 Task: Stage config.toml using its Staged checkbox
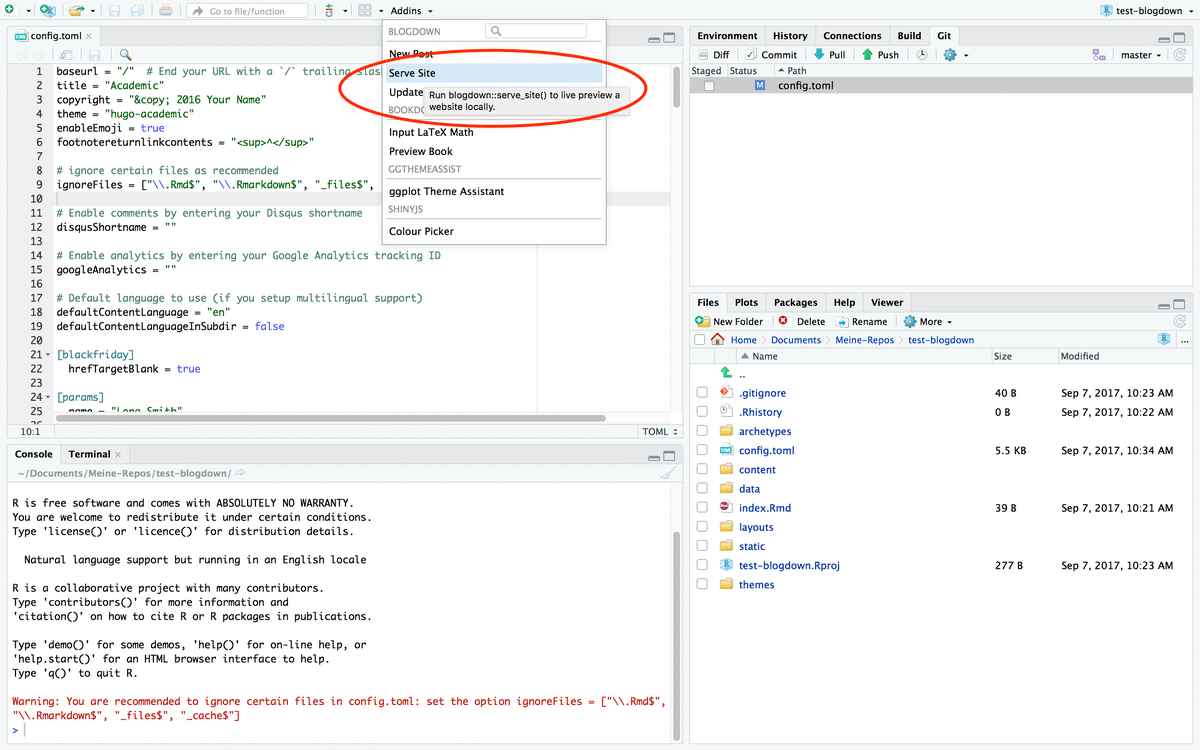(709, 86)
